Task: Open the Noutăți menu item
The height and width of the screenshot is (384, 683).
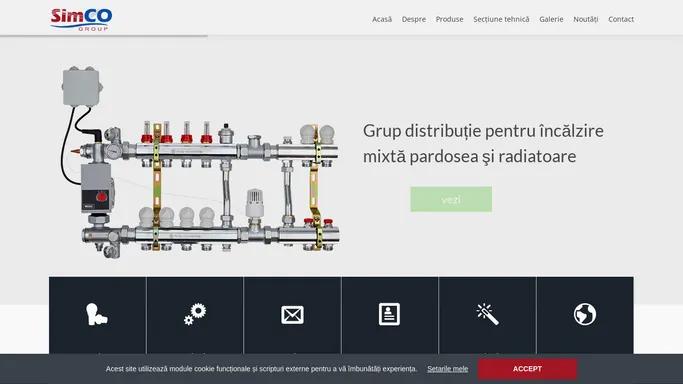Action: 585,19
